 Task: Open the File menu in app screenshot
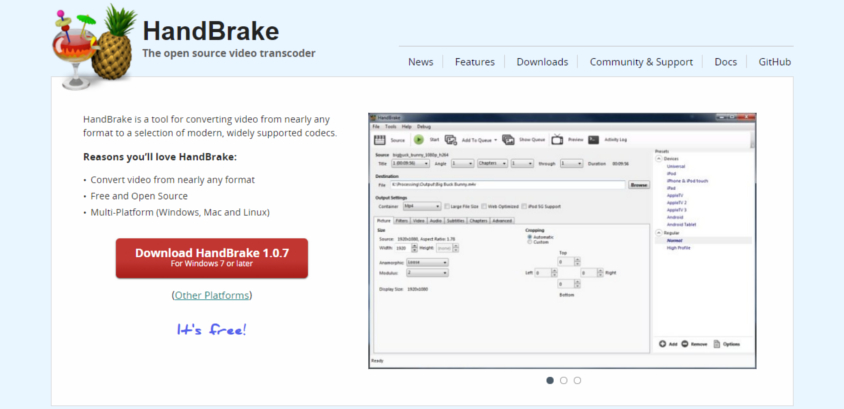point(376,126)
